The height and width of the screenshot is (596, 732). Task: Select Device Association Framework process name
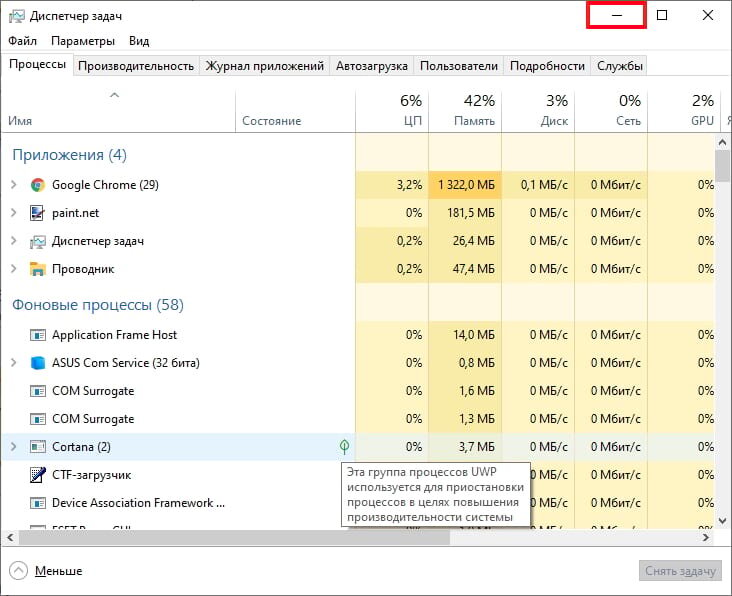pos(138,503)
